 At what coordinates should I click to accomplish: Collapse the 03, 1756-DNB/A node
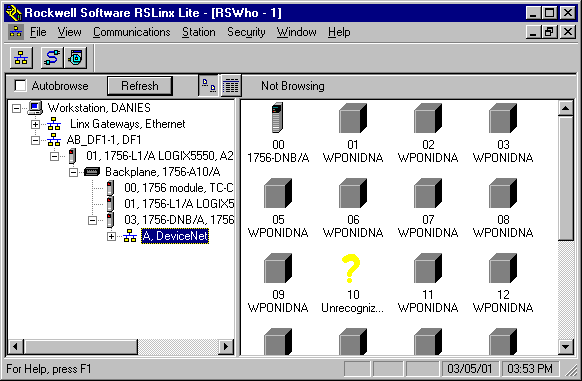92,221
